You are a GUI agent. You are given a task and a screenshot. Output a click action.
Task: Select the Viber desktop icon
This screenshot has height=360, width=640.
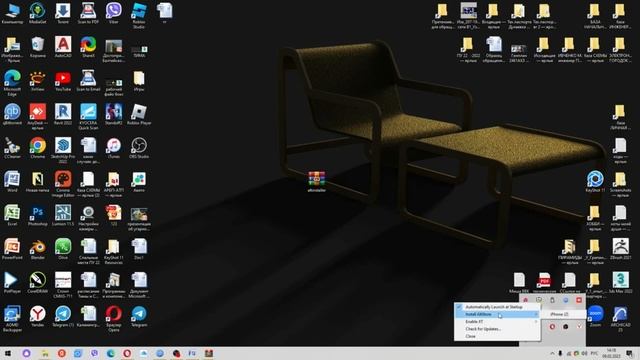(x=113, y=13)
